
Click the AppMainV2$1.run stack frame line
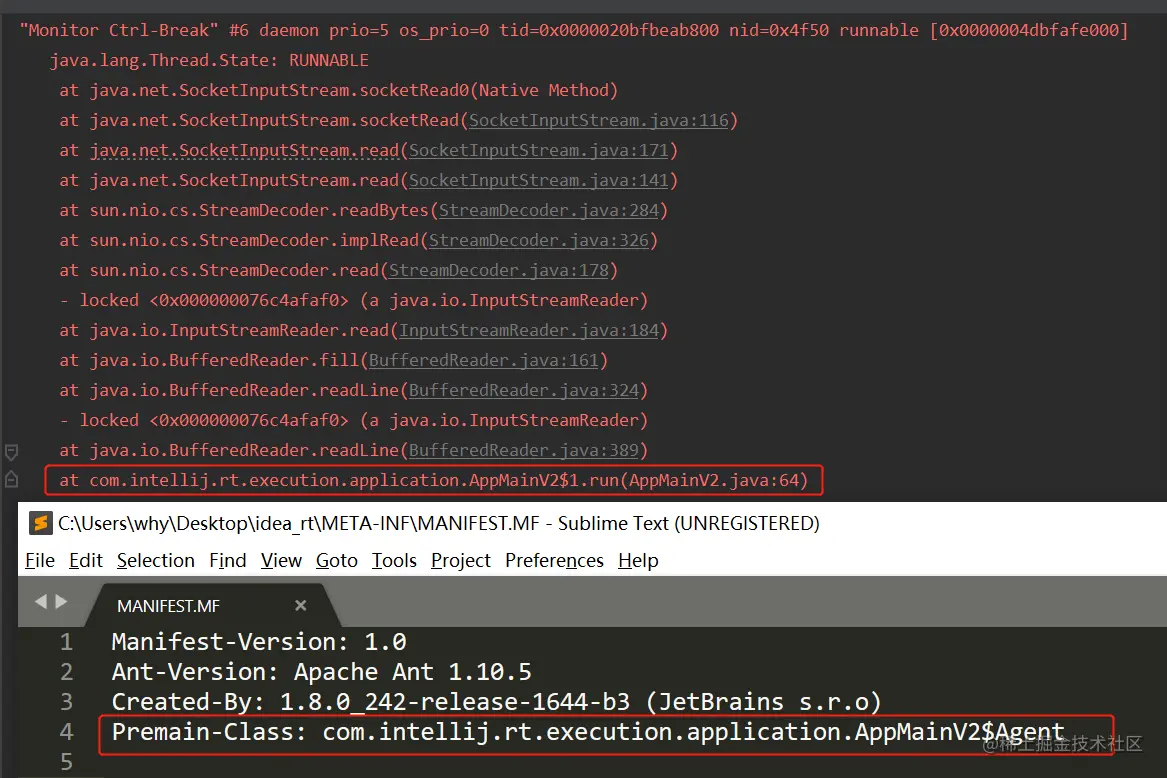tap(434, 480)
